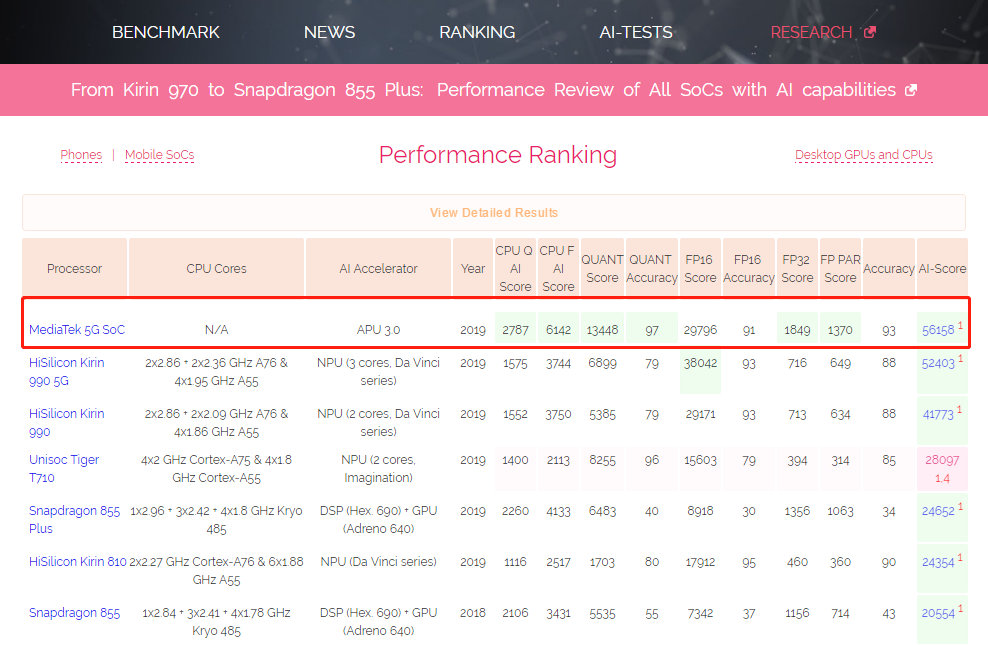
Task: Select FP16 Score value 38042
Action: 700,363
